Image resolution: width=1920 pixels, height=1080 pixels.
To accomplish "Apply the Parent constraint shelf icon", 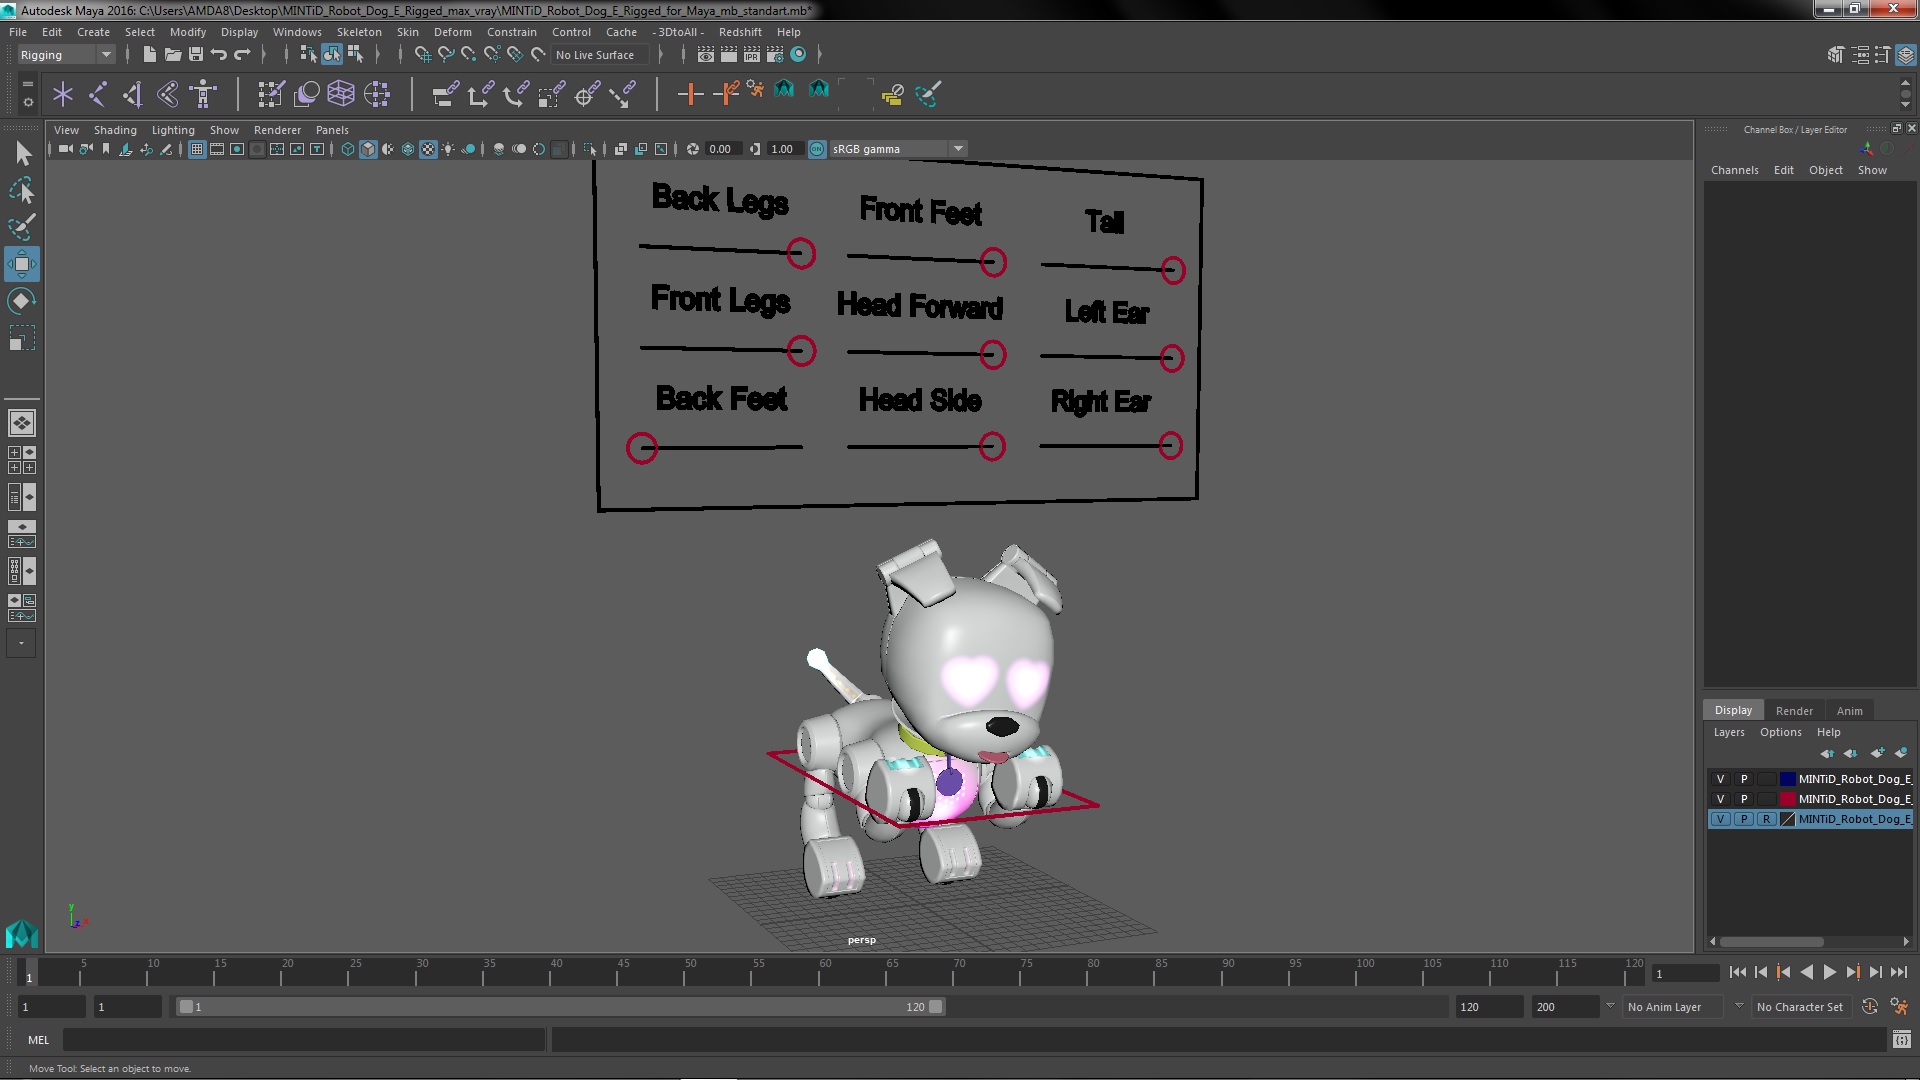I will pyautogui.click(x=445, y=95).
